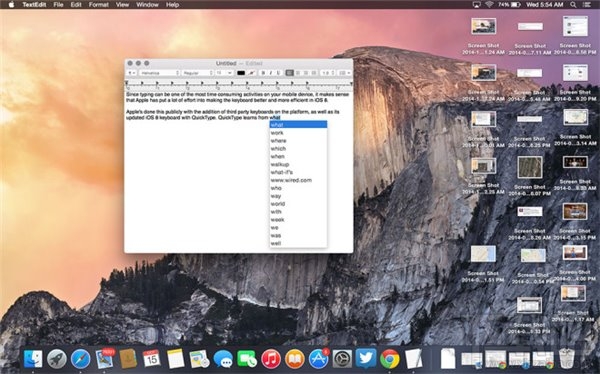This screenshot has height=374, width=600.
Task: Open iBooks from the Dock
Action: (x=295, y=359)
